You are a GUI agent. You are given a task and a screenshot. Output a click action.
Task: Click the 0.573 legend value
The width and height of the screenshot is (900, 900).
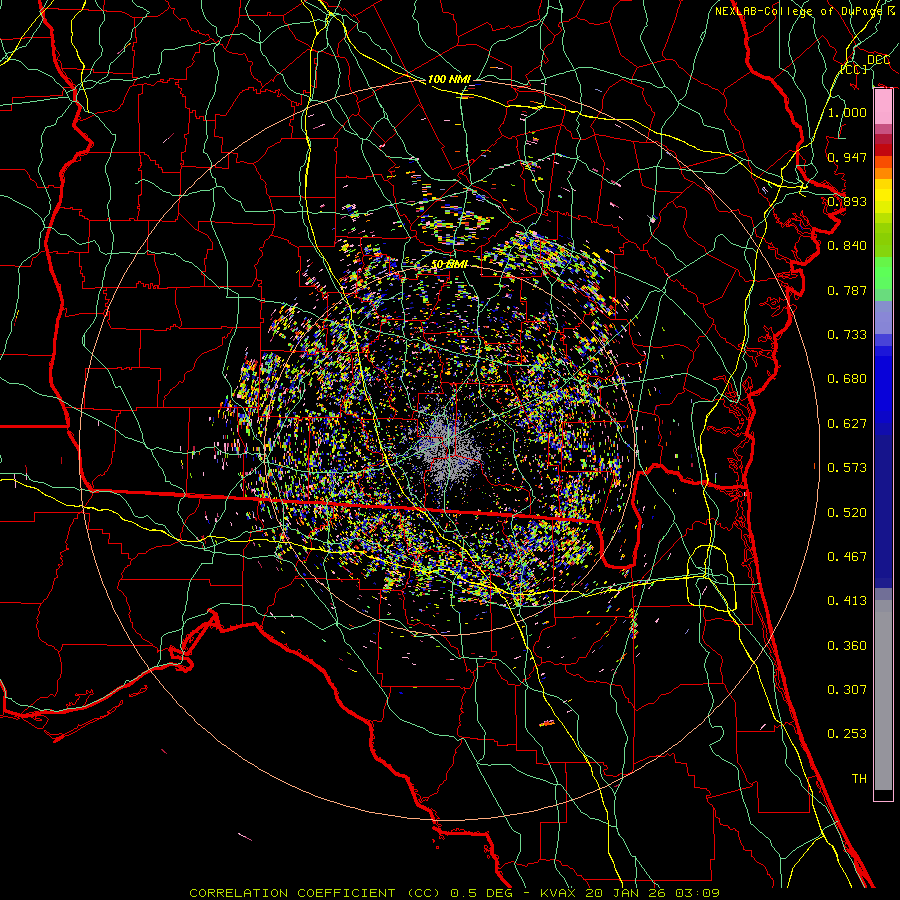847,468
